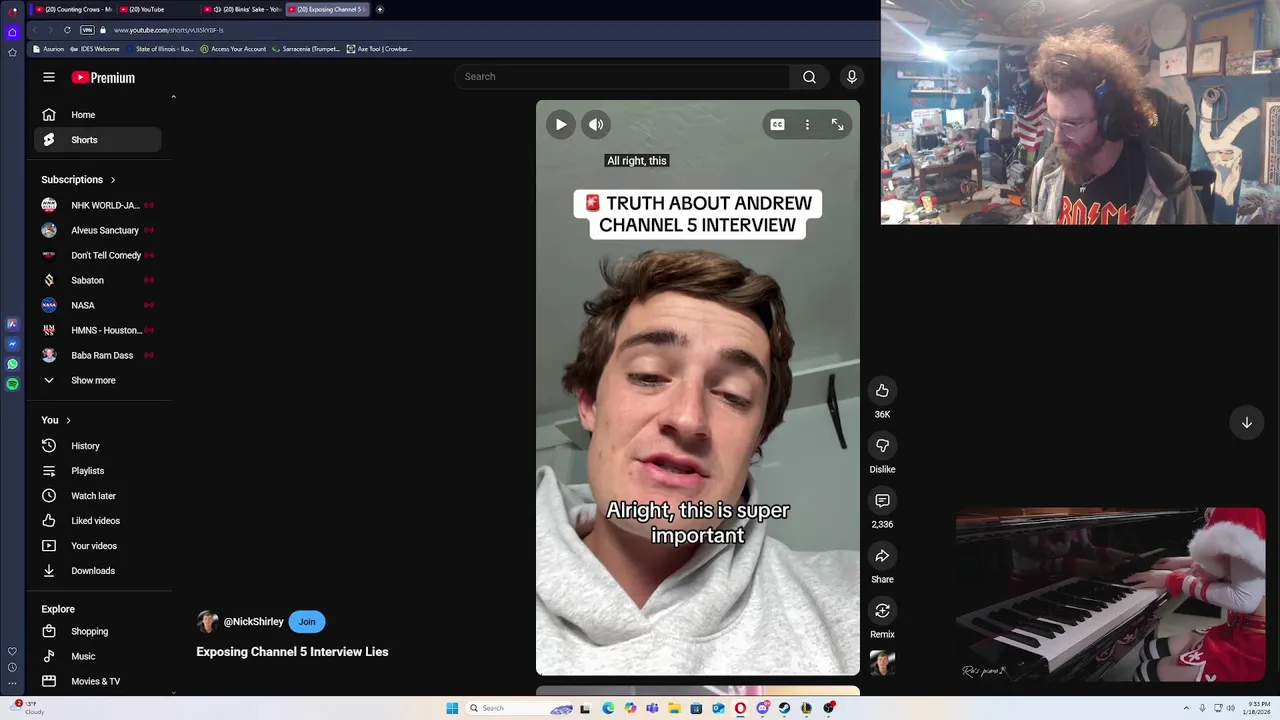Open Your videos
This screenshot has width=1280, height=720.
click(97, 546)
